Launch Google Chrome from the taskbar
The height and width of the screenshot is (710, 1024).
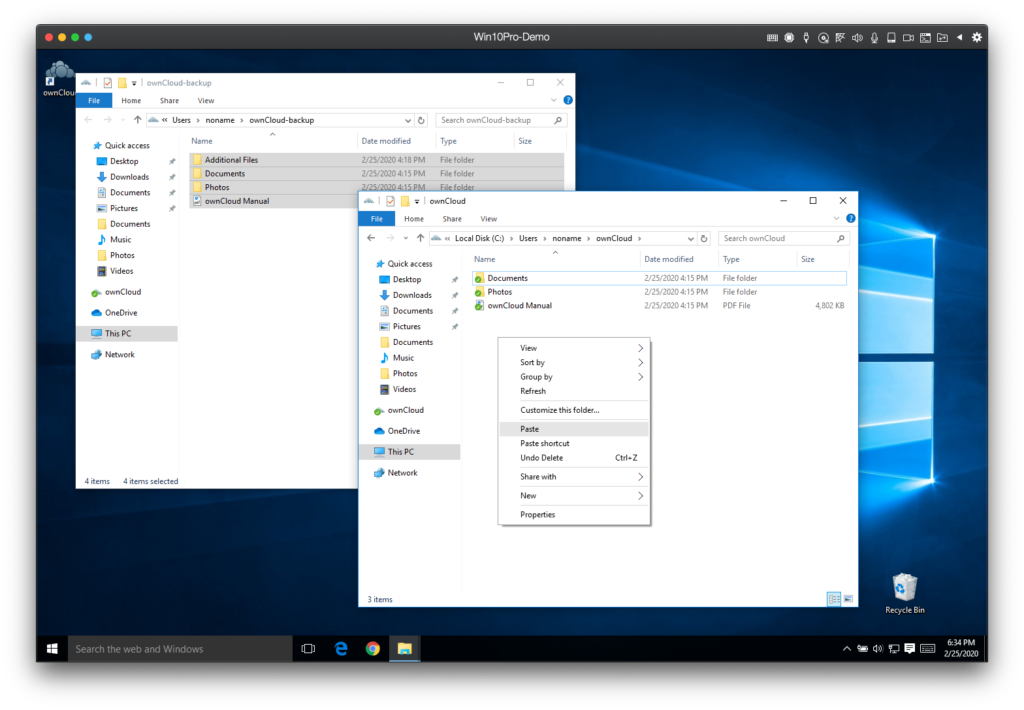[x=373, y=649]
